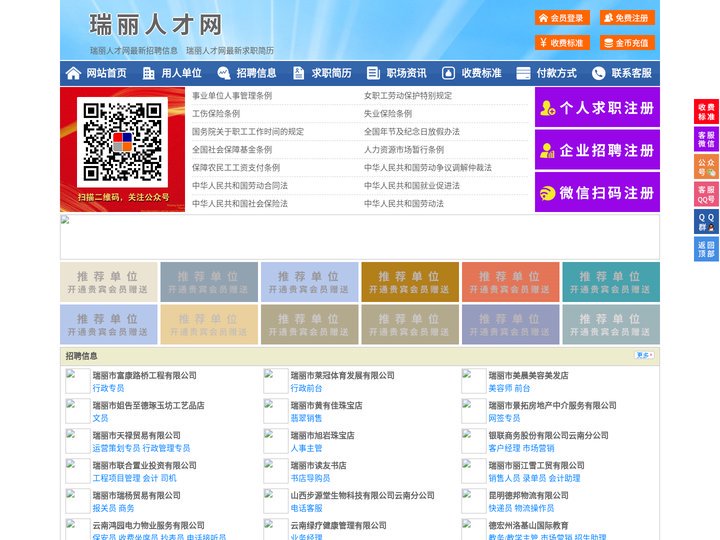The height and width of the screenshot is (540, 720).
Task: Open QQ群 floating sidebar button
Action: point(706,222)
